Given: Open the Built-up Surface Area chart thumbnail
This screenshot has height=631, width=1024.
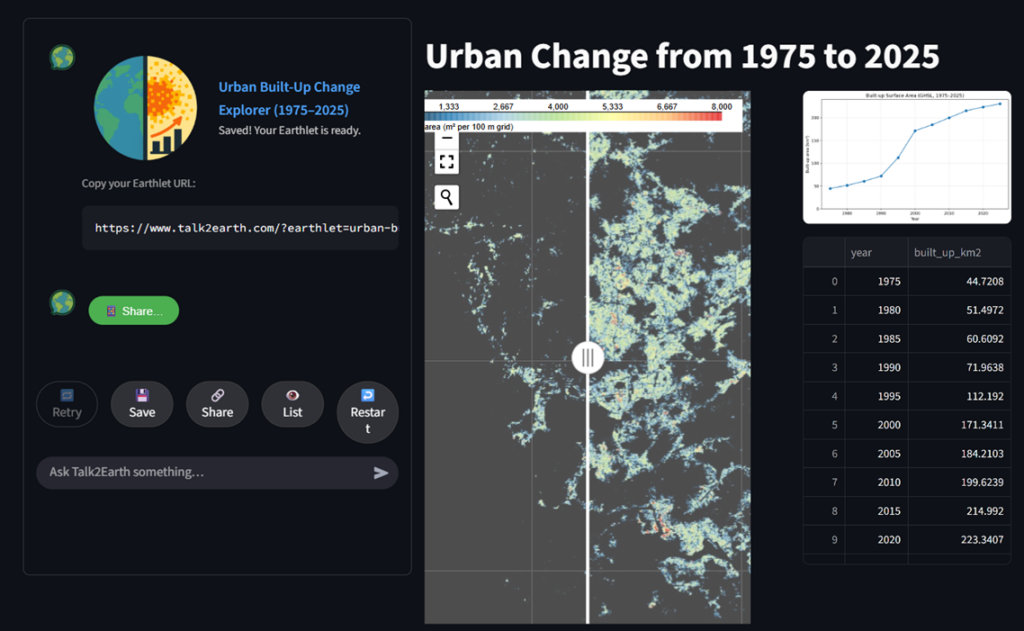Looking at the screenshot, I should point(906,157).
